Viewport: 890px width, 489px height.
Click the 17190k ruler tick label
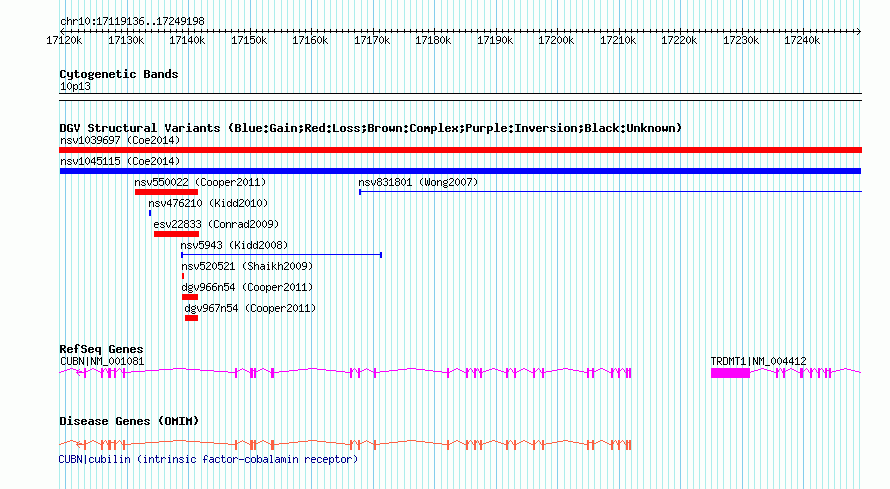click(x=495, y=40)
